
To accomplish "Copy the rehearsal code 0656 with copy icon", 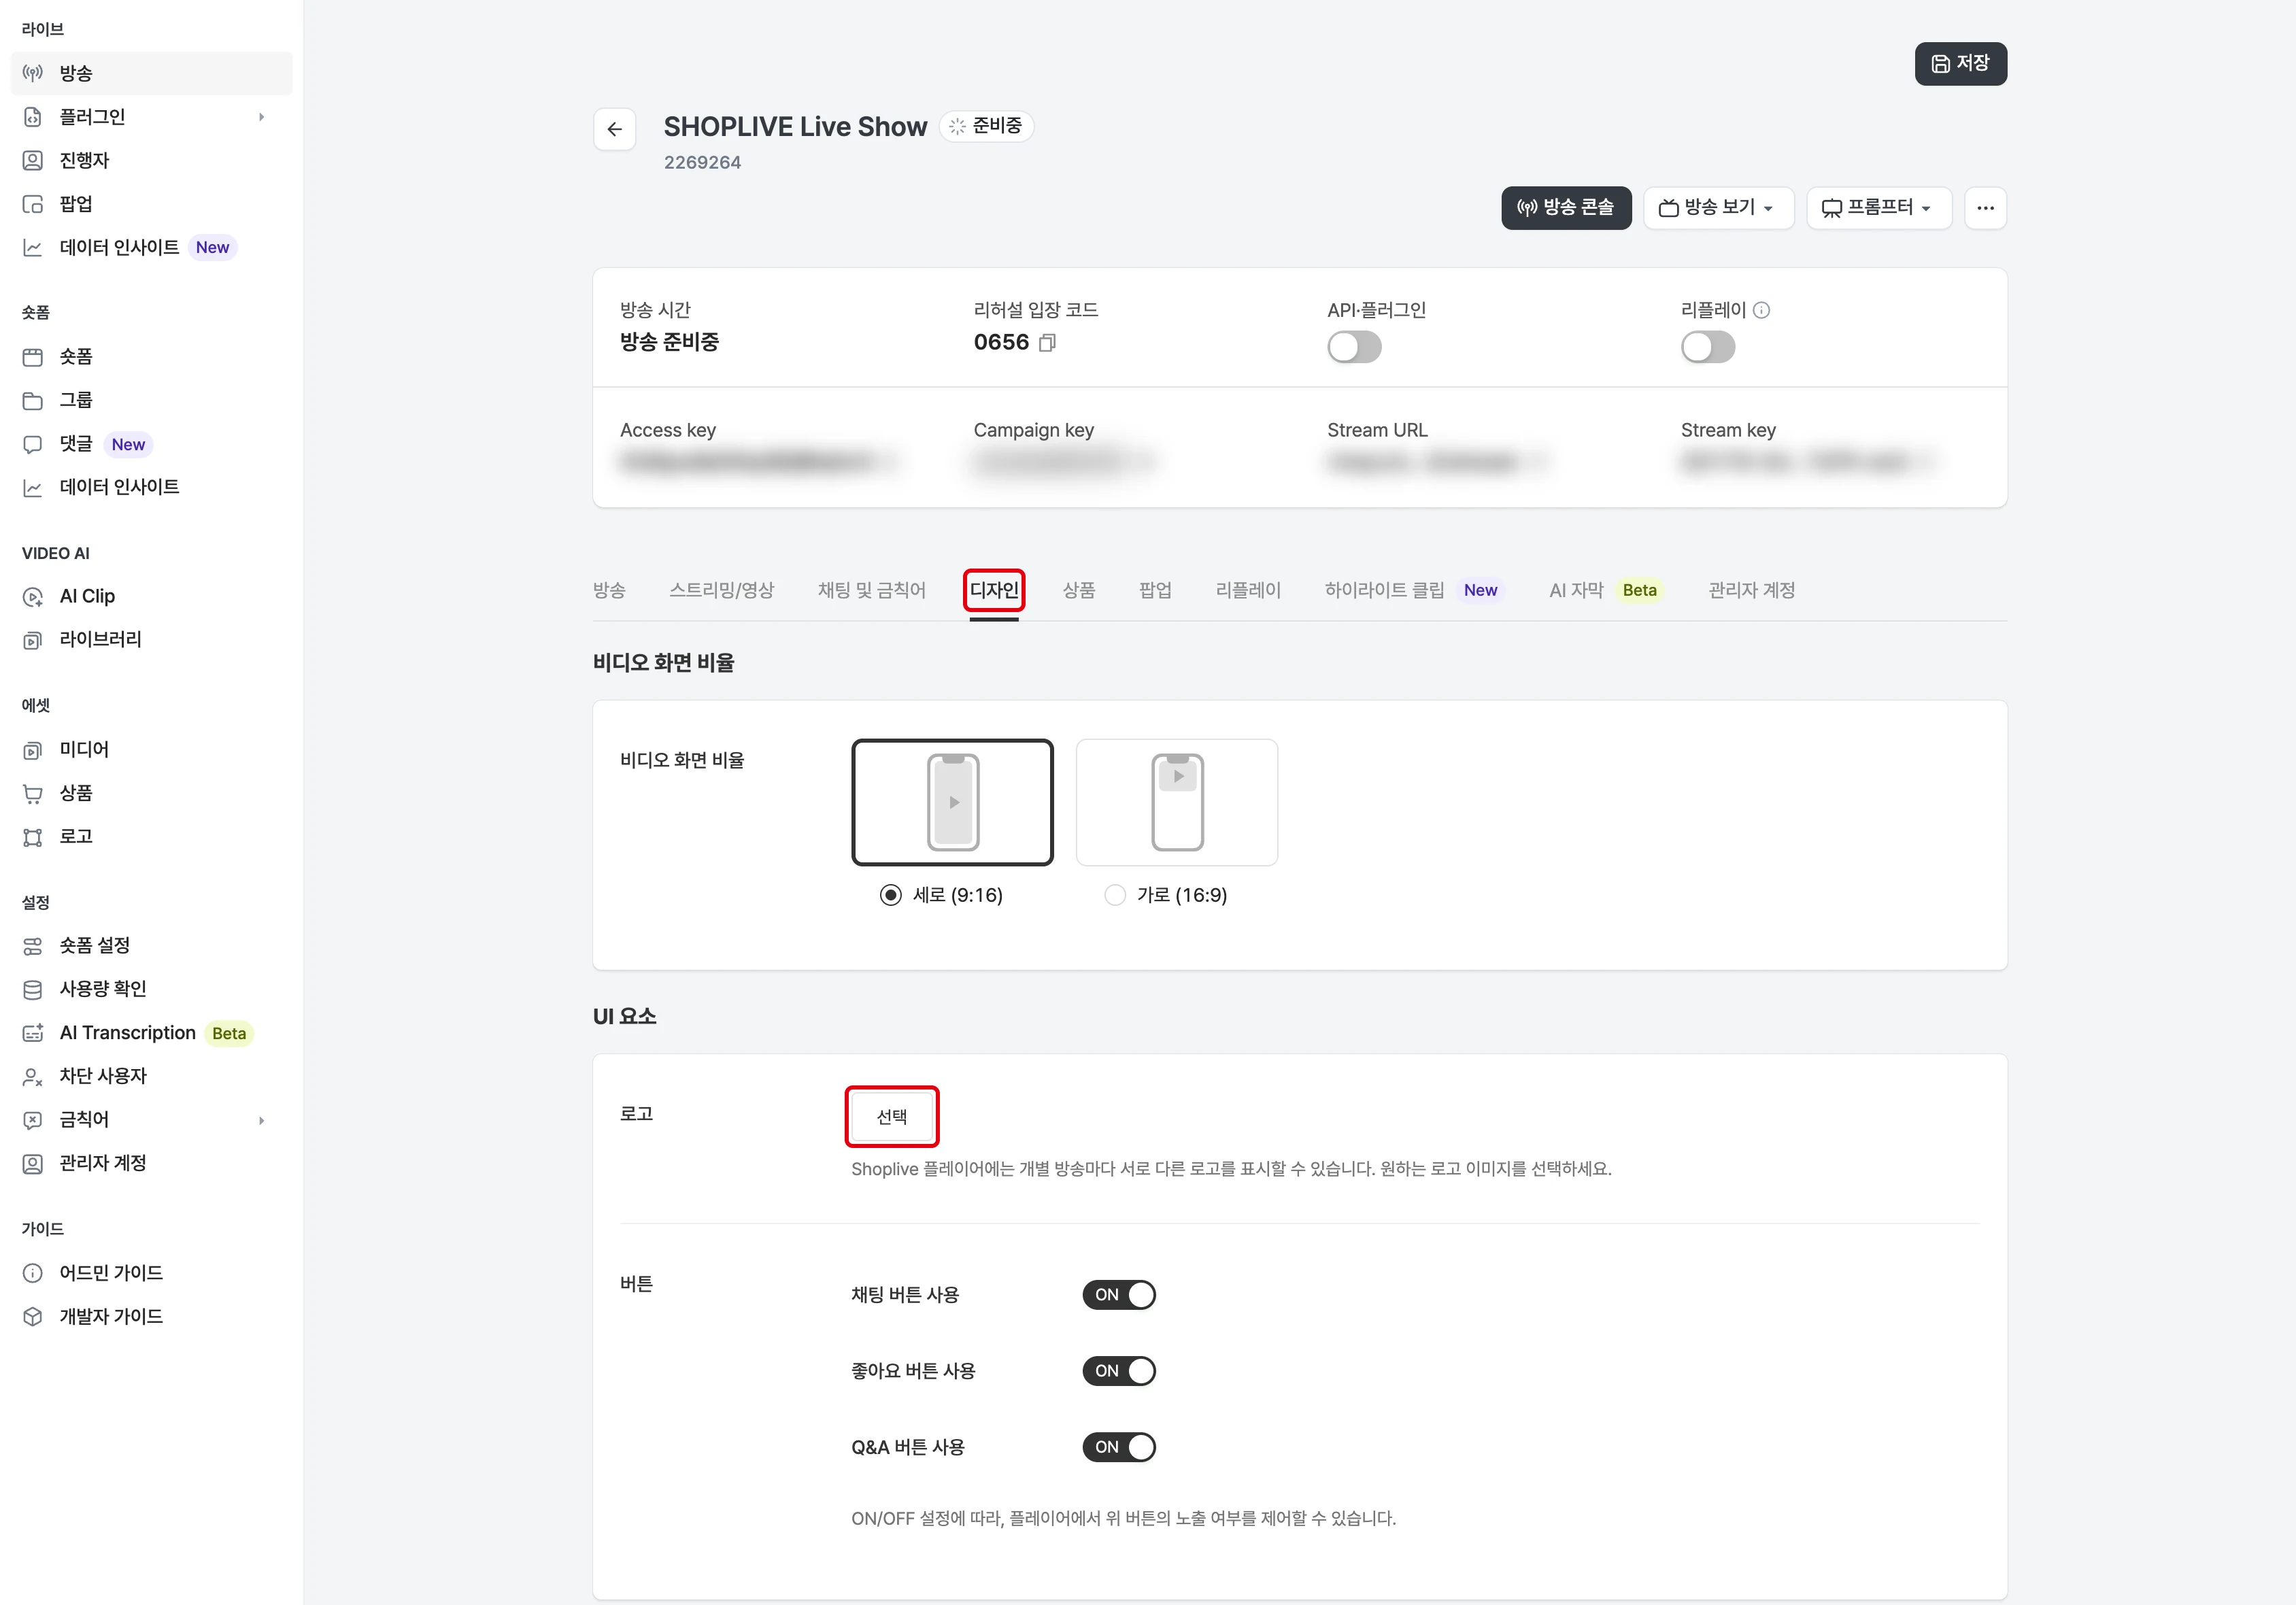I will point(1047,343).
